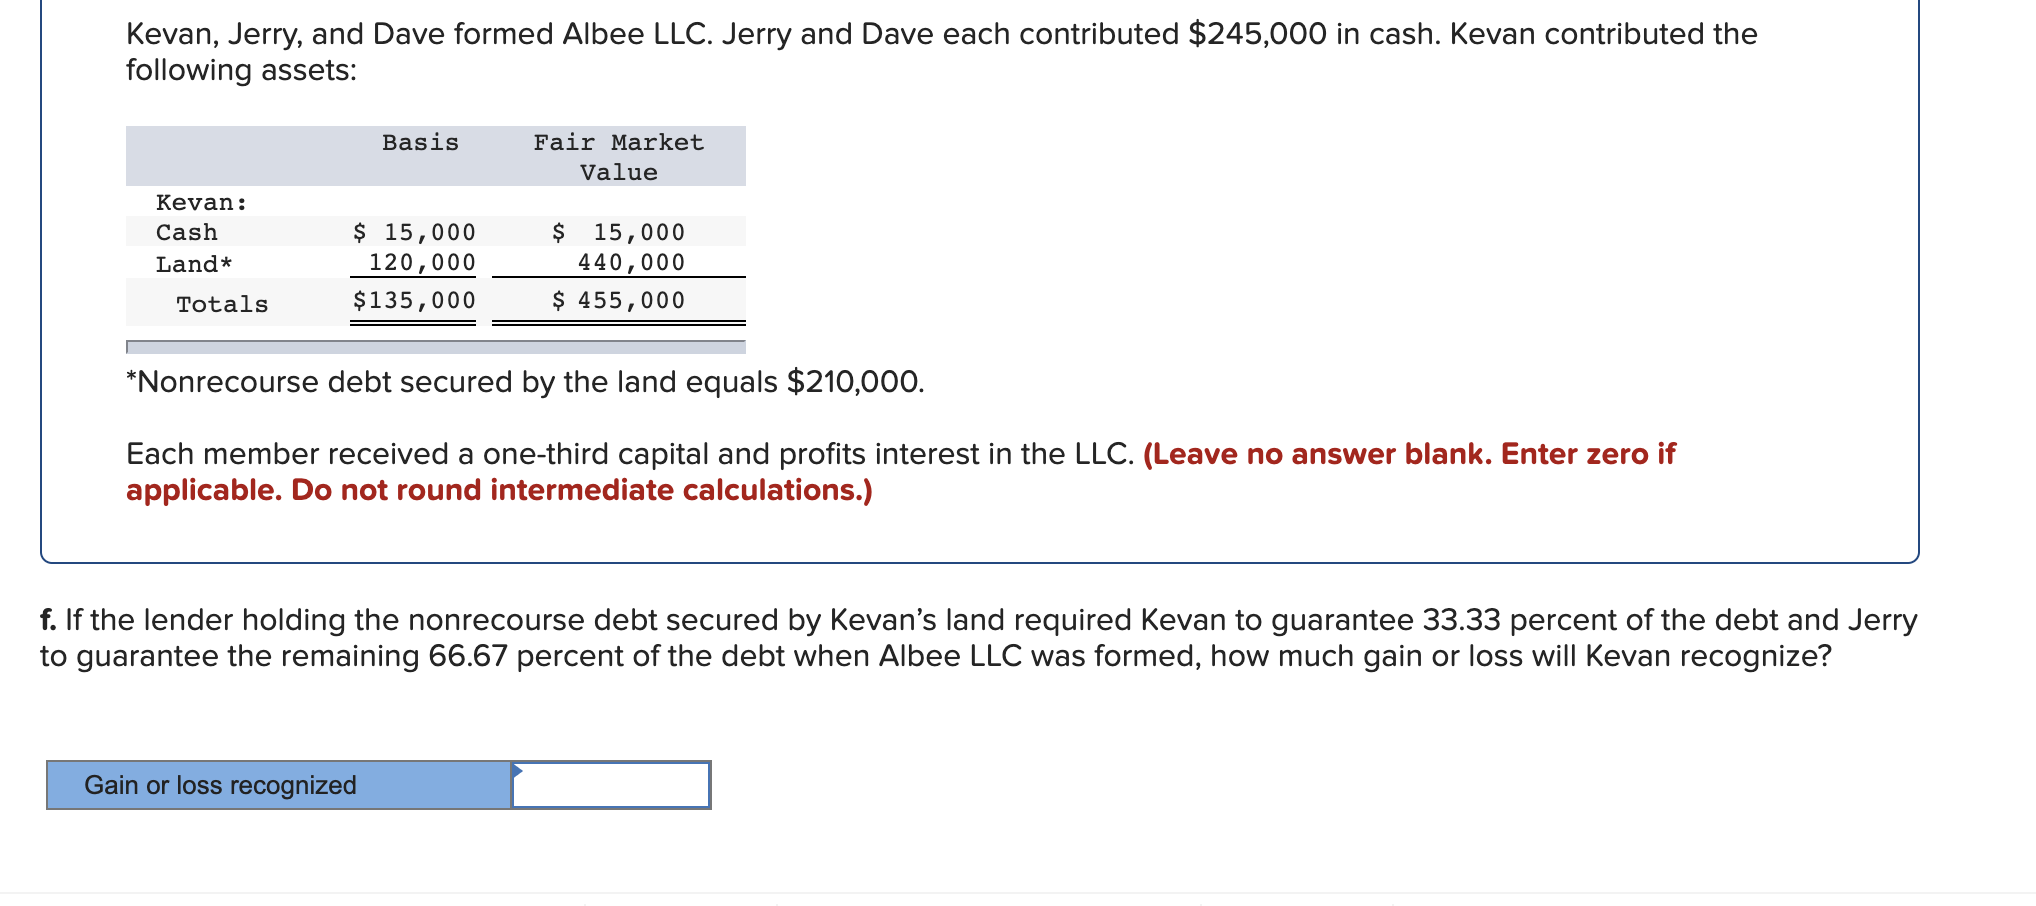Image resolution: width=2036 pixels, height=906 pixels.
Task: Select the $135,000 basis total value
Action: click(x=413, y=299)
